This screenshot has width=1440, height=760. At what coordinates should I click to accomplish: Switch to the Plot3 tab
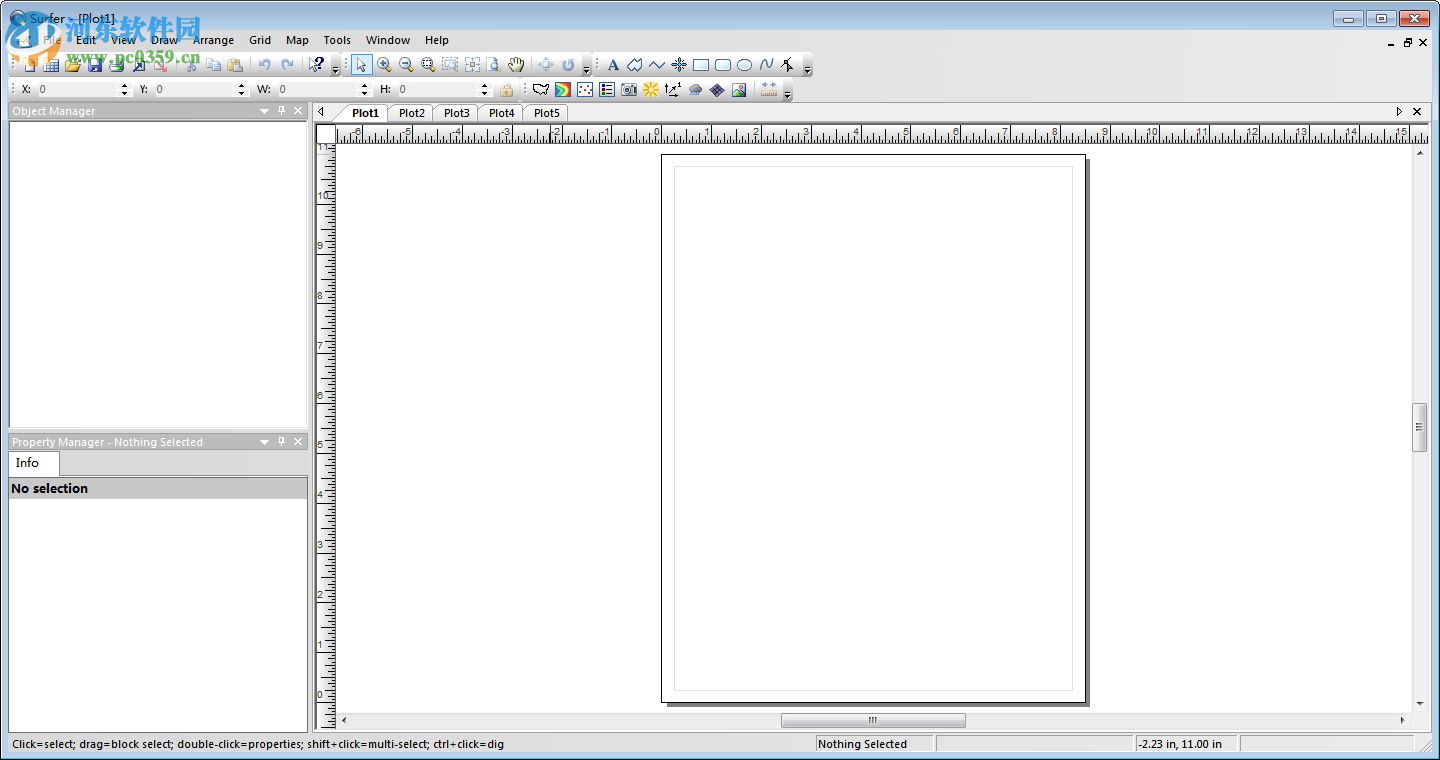(x=456, y=113)
